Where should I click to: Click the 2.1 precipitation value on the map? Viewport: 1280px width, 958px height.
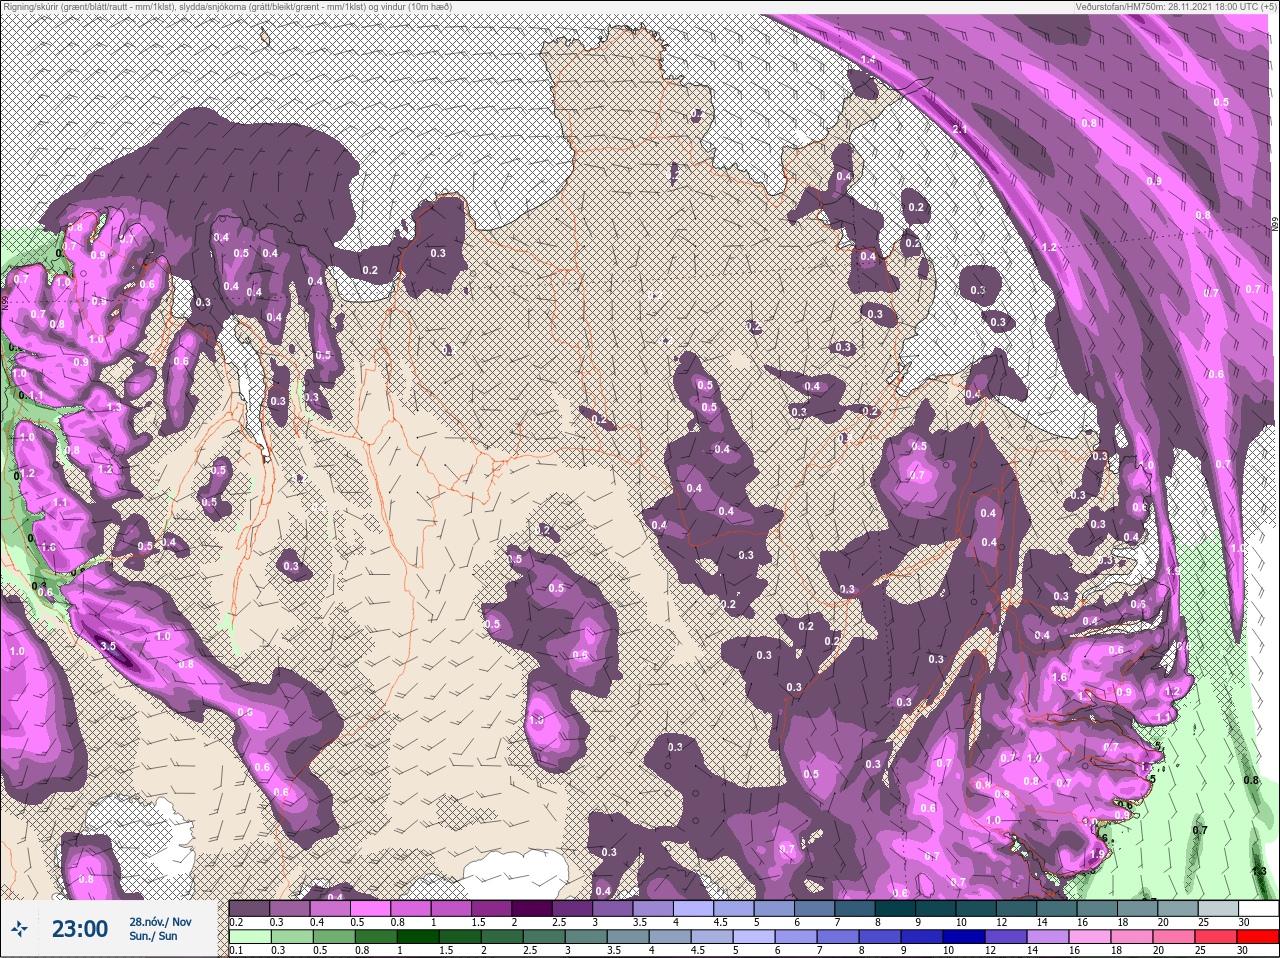tap(960, 130)
